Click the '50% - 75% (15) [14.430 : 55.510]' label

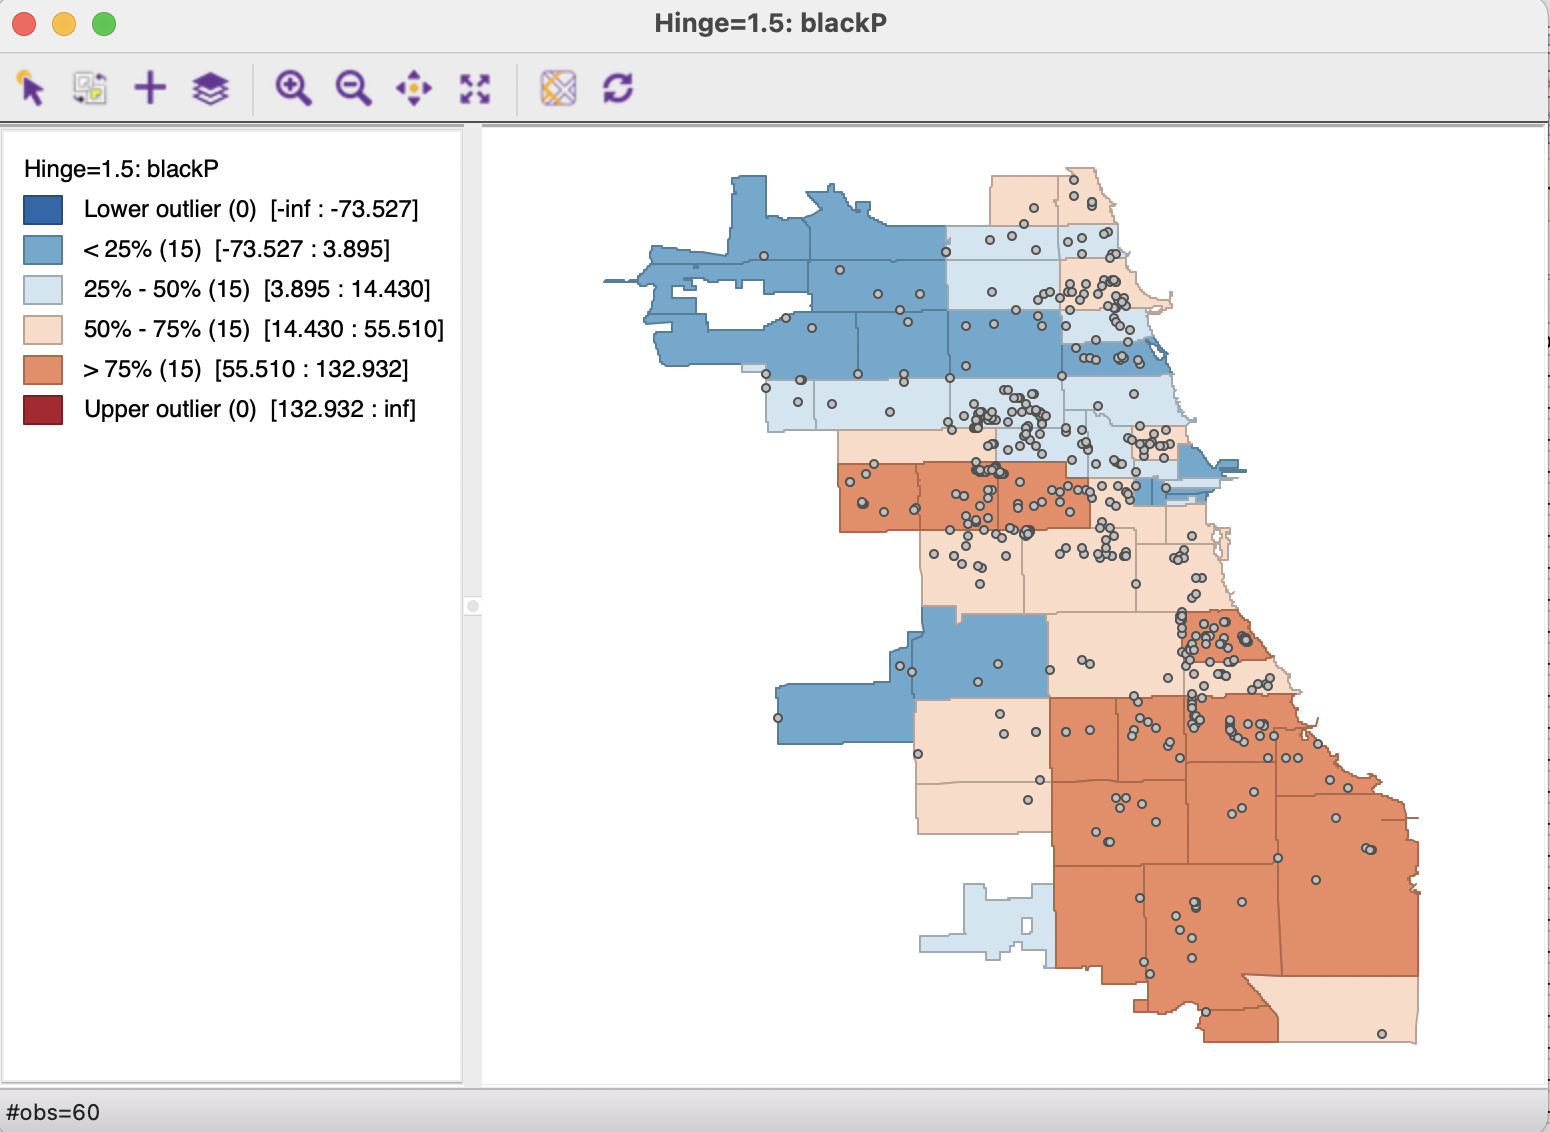click(264, 329)
